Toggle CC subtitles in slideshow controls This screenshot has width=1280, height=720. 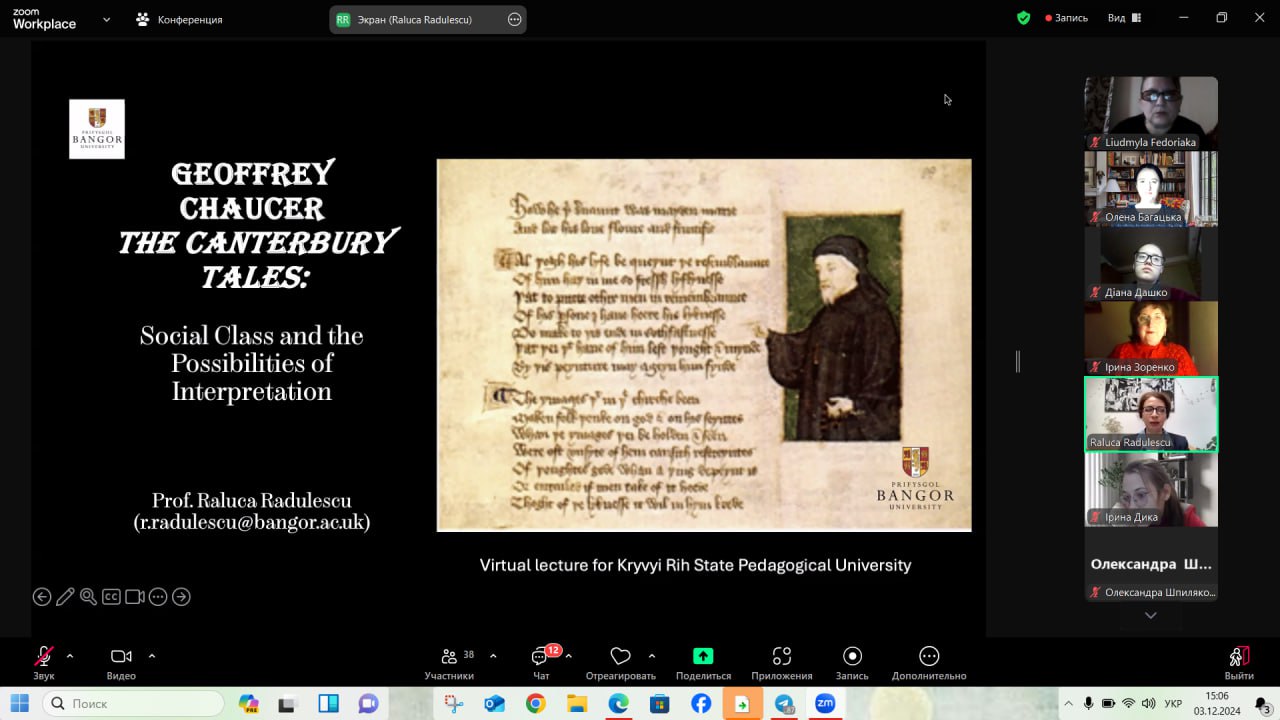coord(111,597)
